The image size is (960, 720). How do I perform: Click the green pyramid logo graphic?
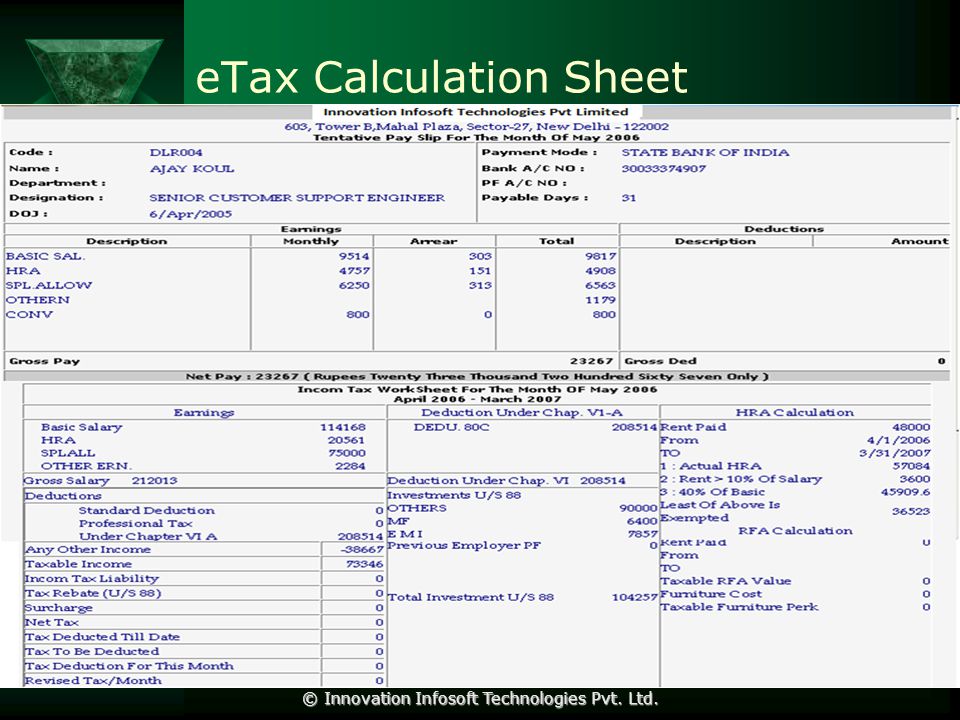click(x=94, y=70)
